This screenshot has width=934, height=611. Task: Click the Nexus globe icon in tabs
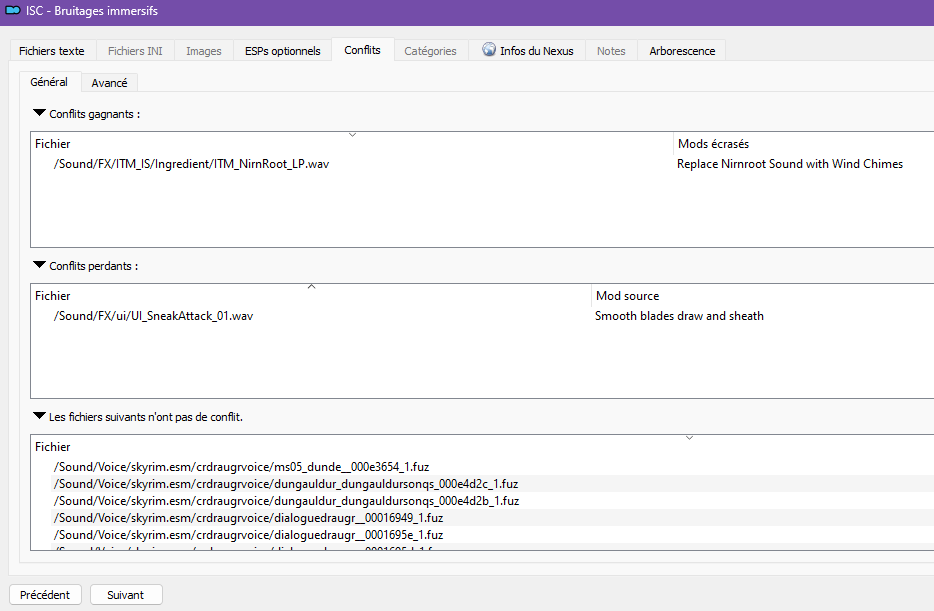(x=489, y=50)
